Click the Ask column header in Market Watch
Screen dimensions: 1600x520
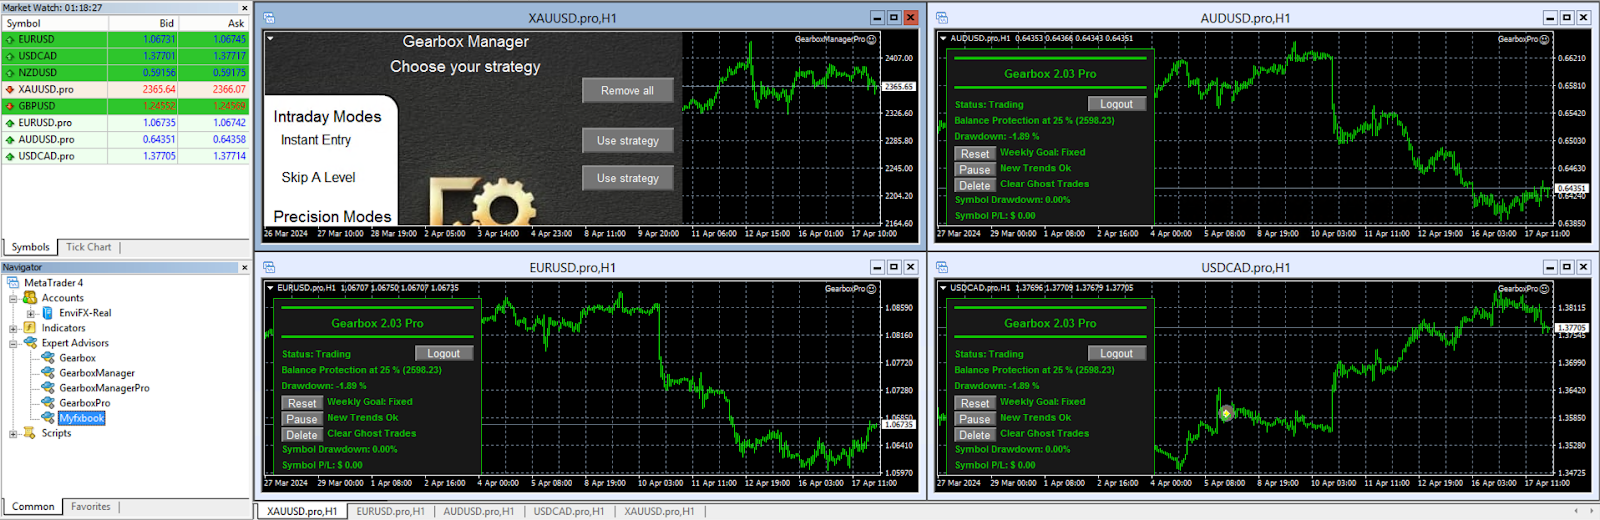[213, 23]
